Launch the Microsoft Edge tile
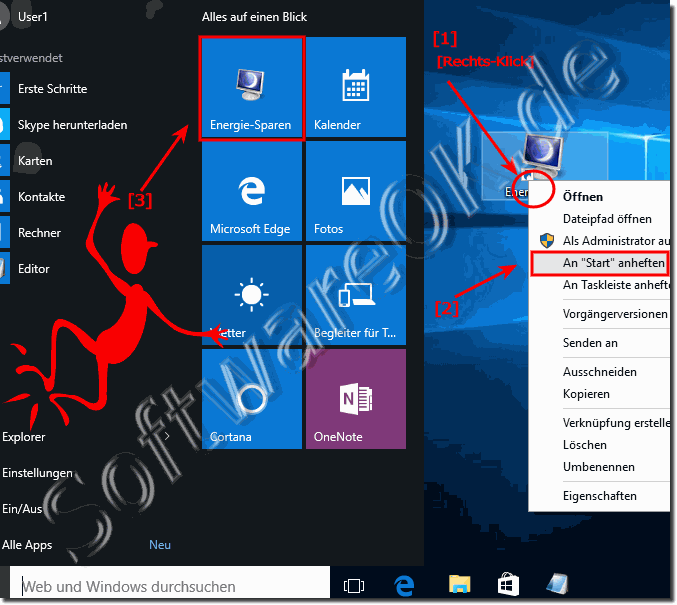Image resolution: width=677 pixels, height=605 pixels. [x=252, y=191]
